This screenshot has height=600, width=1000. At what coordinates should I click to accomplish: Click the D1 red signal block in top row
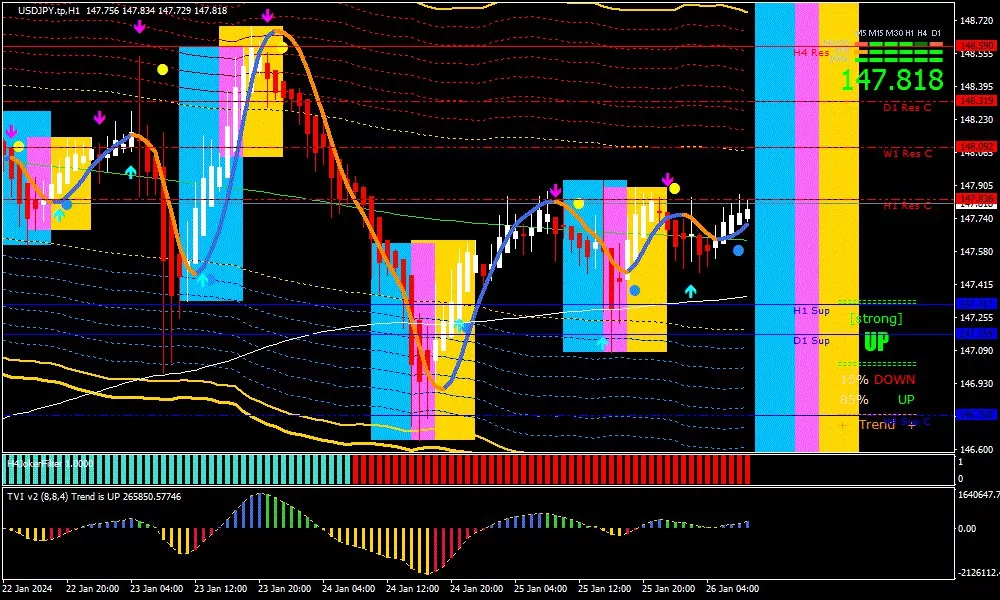[x=936, y=45]
